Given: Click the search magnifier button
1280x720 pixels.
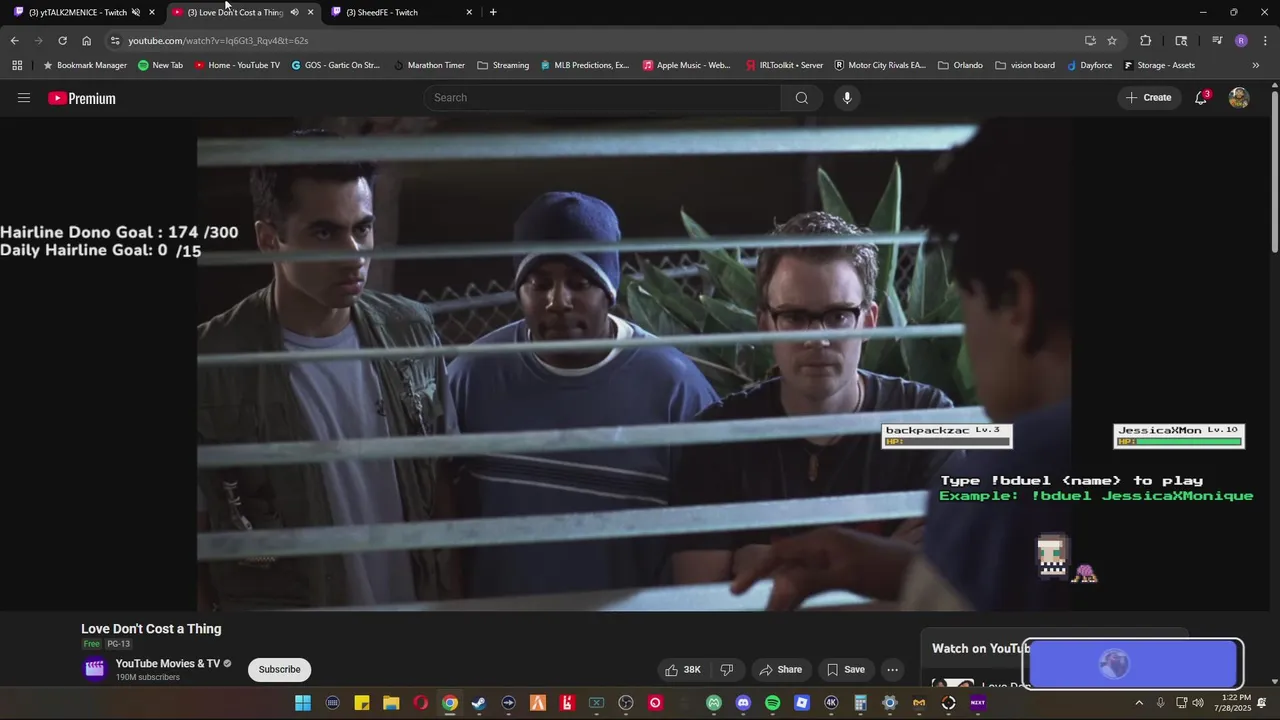Looking at the screenshot, I should coord(801,98).
